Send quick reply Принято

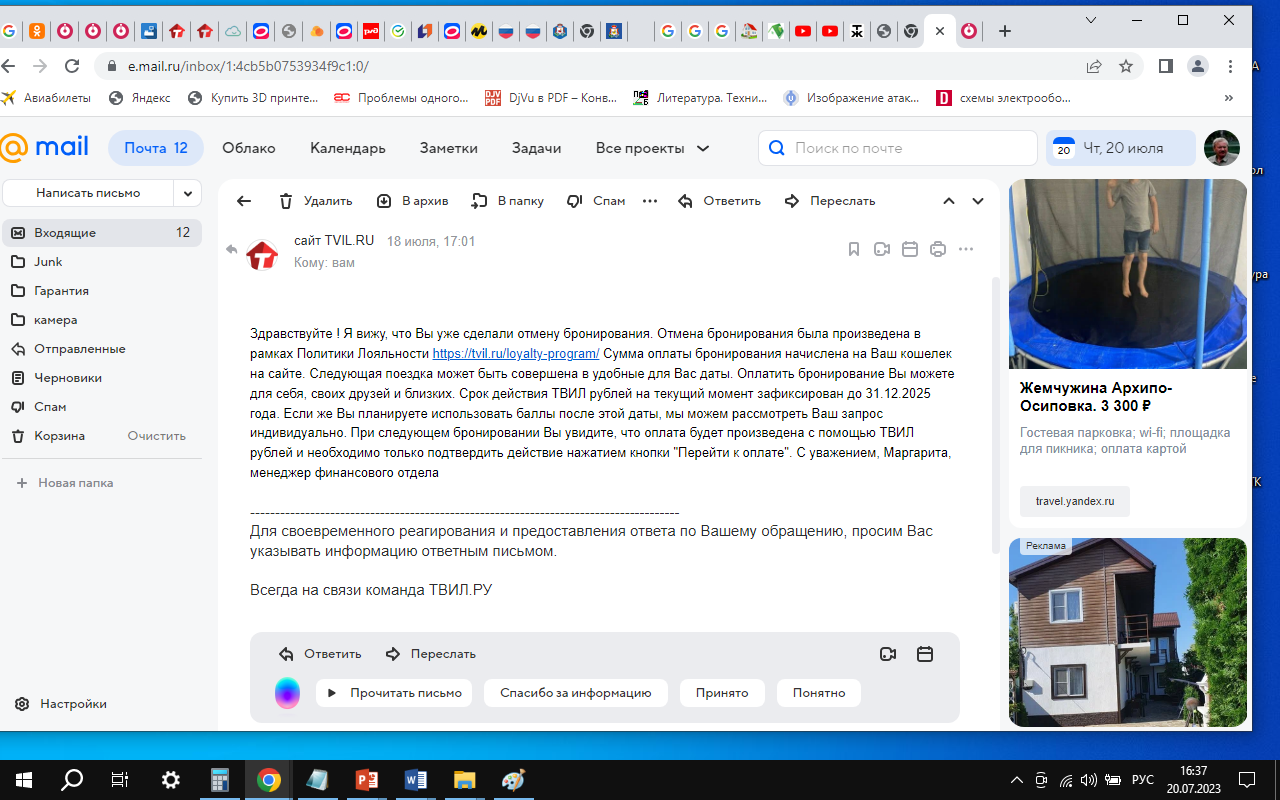click(722, 693)
